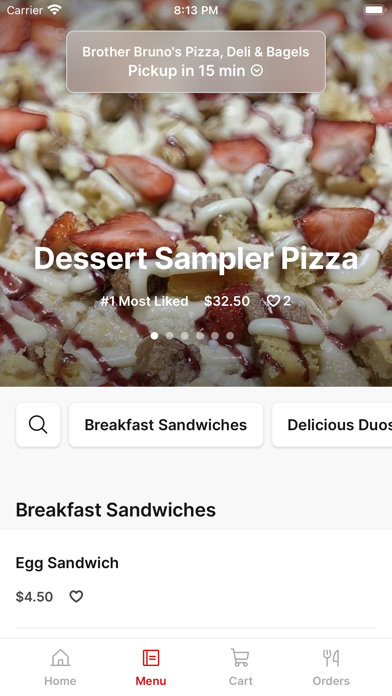Select Breakfast Sandwiches category chip
The height and width of the screenshot is (696, 392).
point(166,425)
